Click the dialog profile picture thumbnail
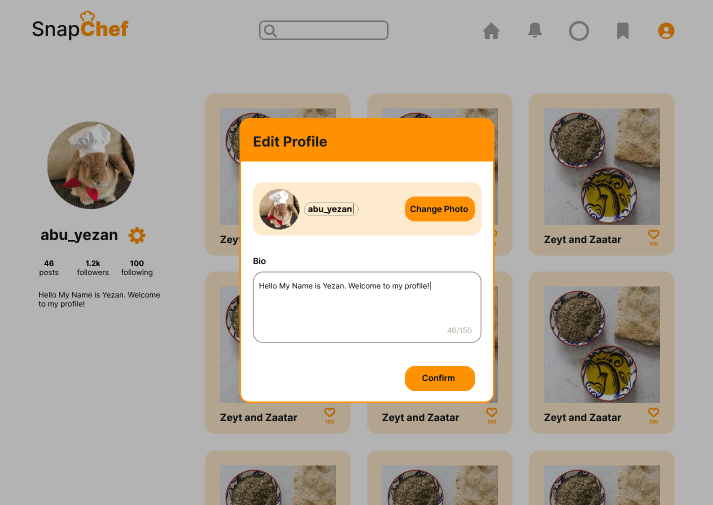This screenshot has width=713, height=505. pos(279,209)
